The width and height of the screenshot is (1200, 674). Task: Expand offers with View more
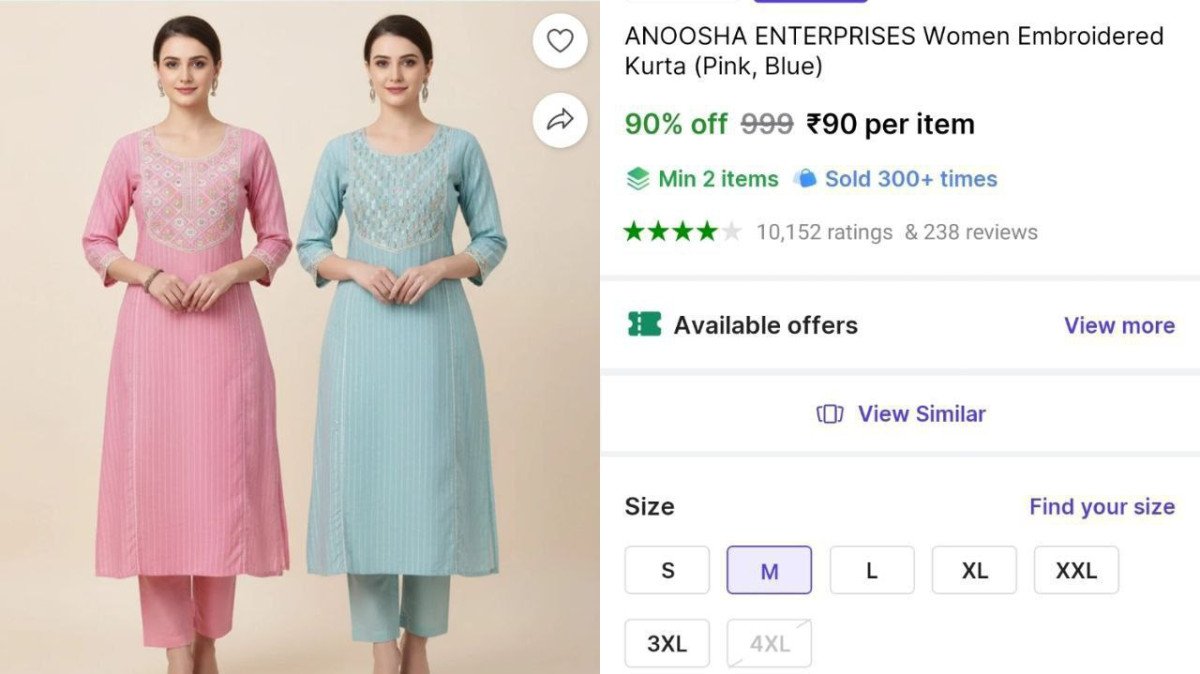[x=1119, y=325]
